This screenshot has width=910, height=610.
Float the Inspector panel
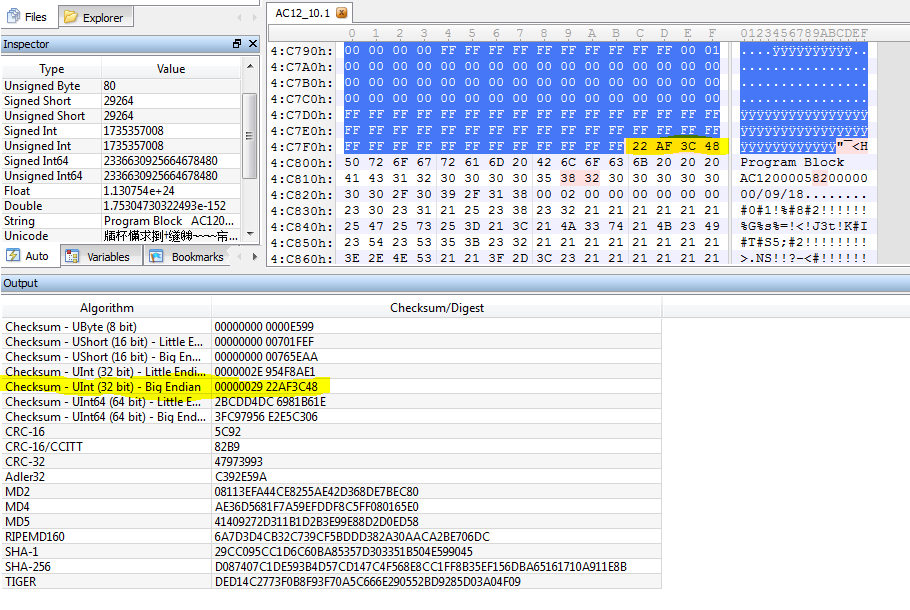click(237, 44)
